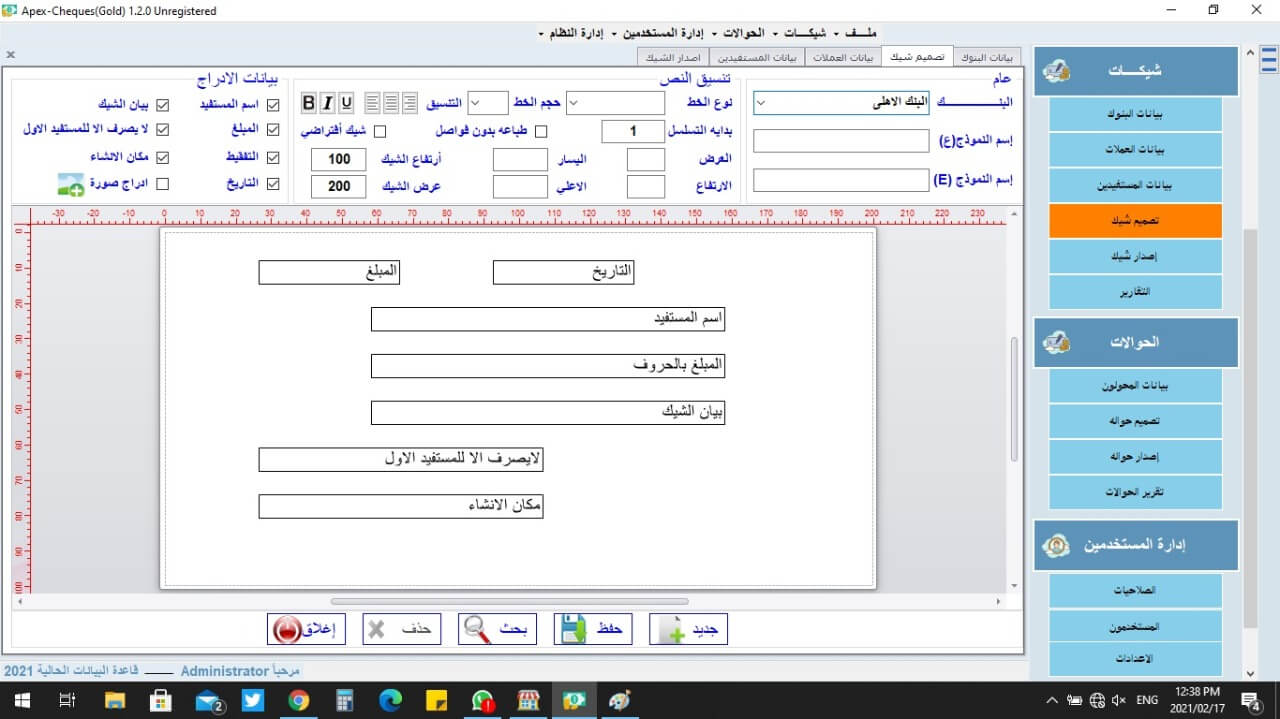1280x719 pixels.
Task: Enable the شيك أفتراضي checkbox
Action: click(x=380, y=131)
